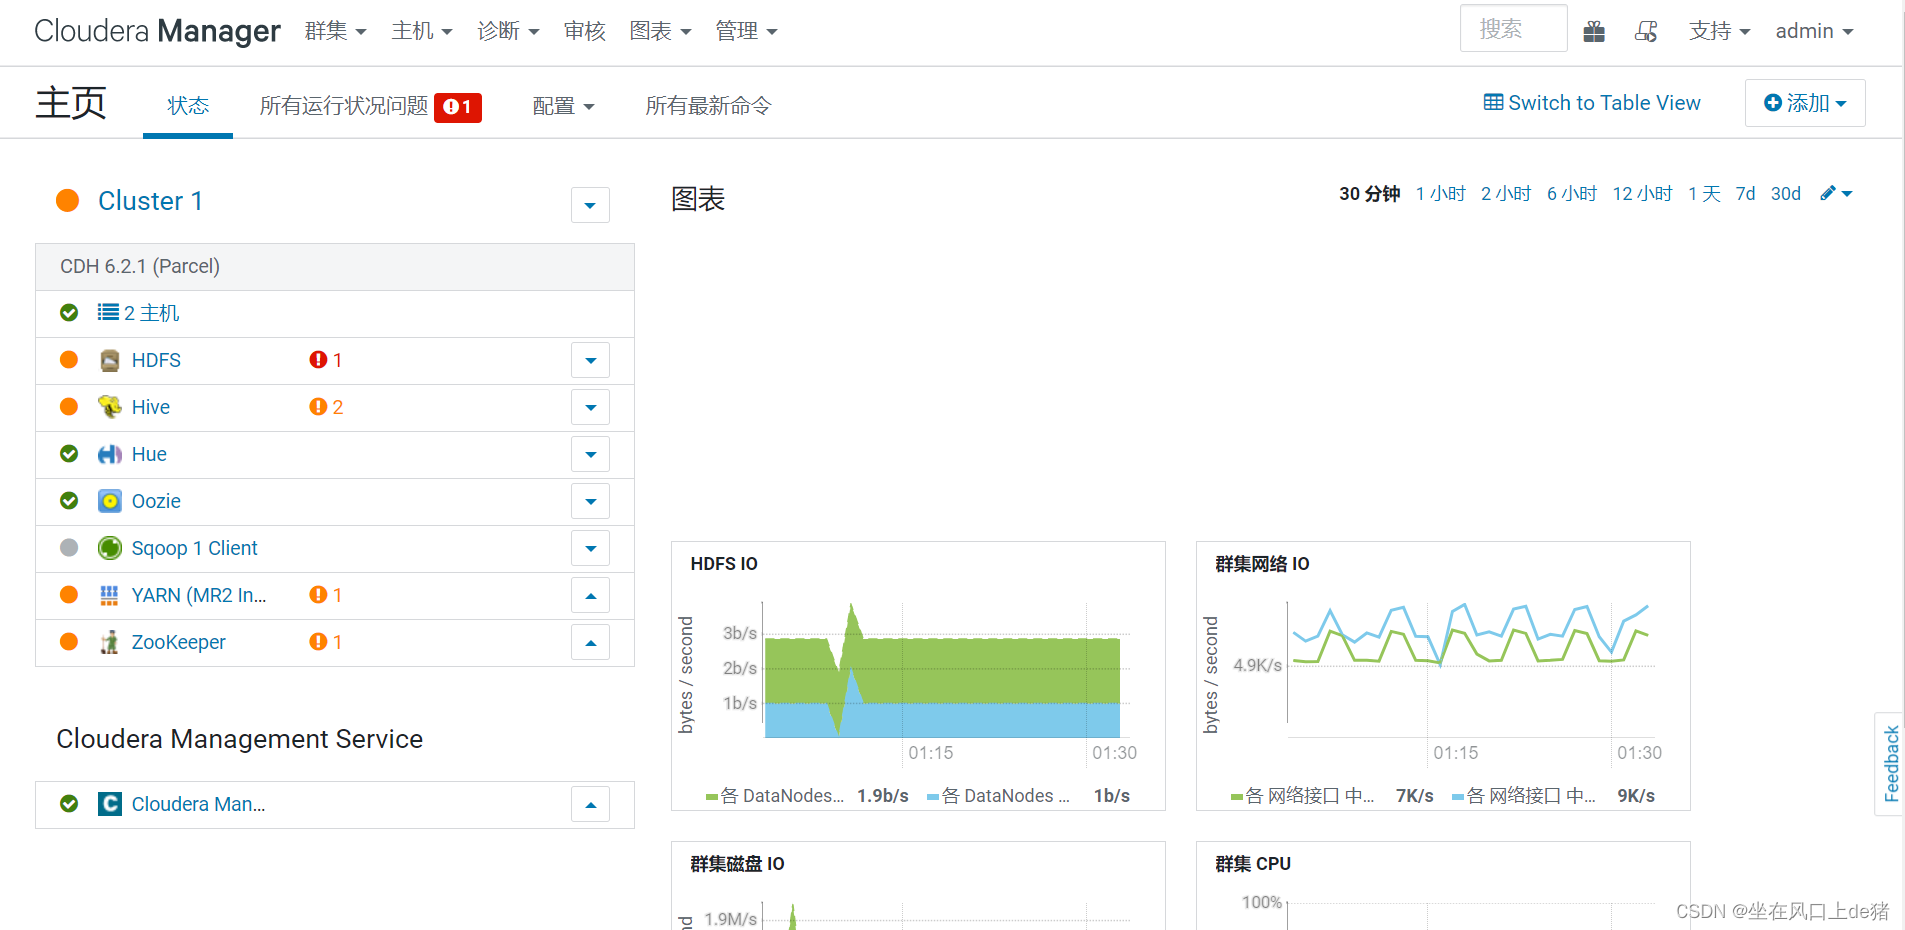
Task: Open the 管理 top menu
Action: click(746, 31)
